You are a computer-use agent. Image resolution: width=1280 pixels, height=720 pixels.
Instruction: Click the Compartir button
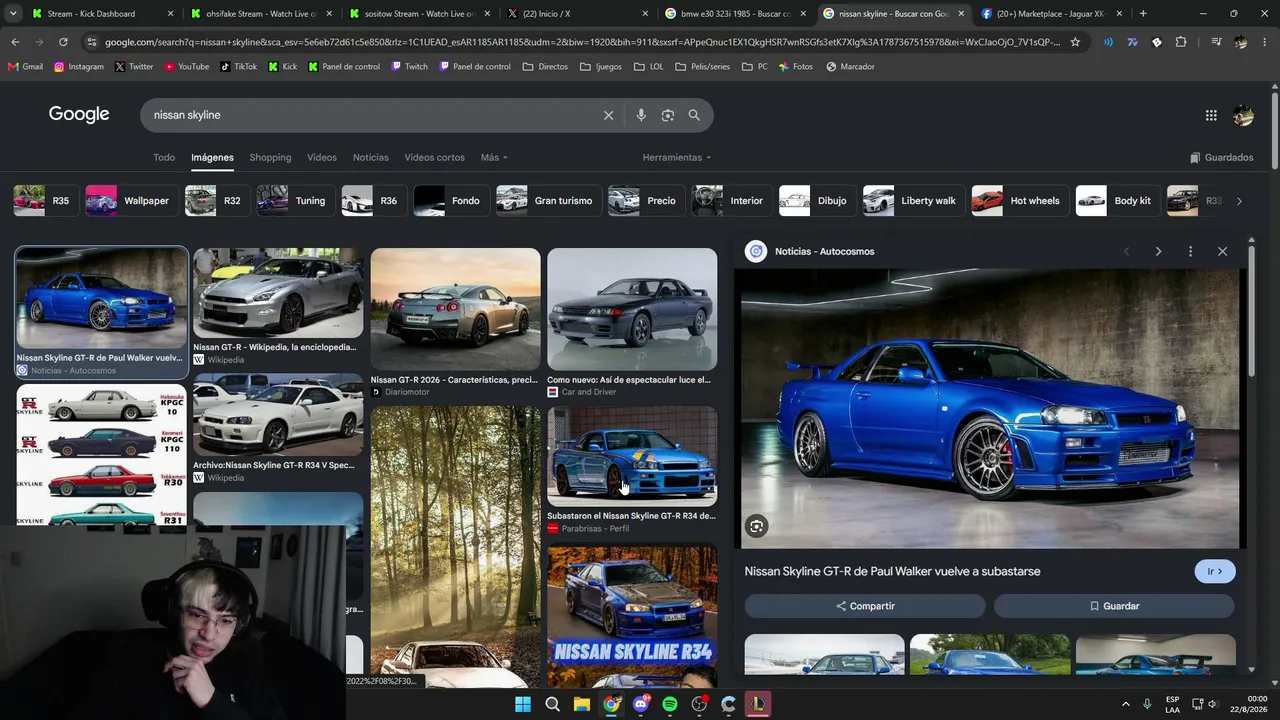tap(865, 606)
